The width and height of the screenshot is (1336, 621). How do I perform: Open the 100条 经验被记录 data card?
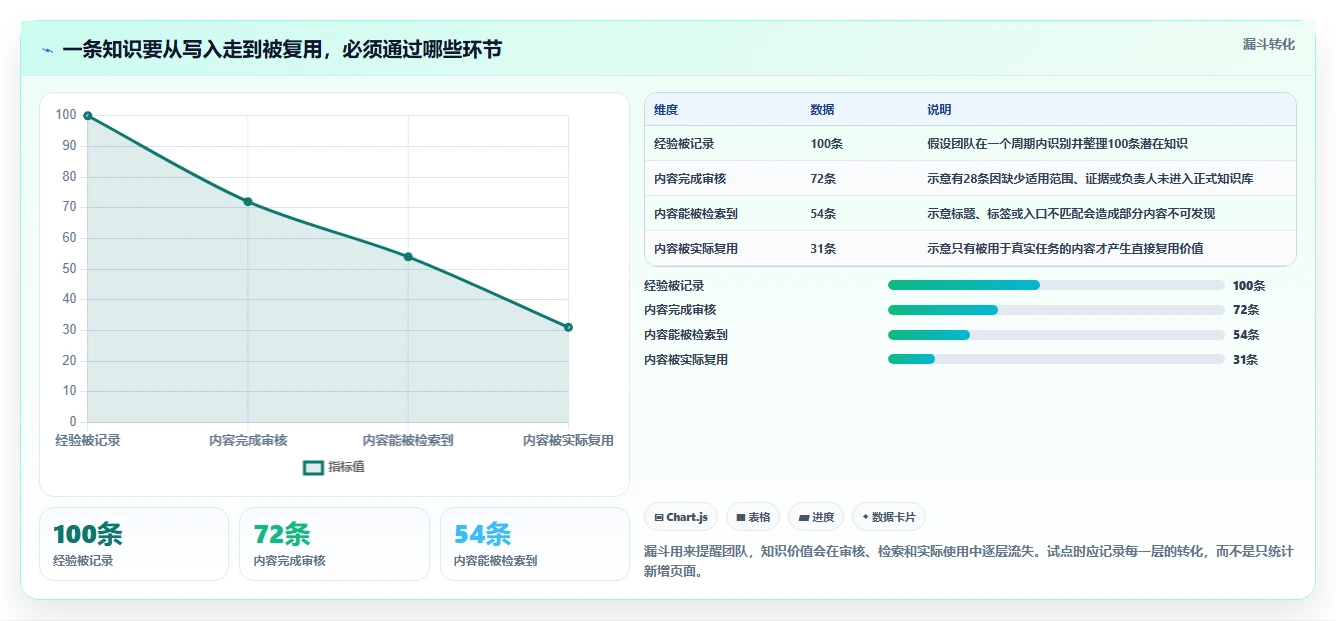[x=134, y=544]
